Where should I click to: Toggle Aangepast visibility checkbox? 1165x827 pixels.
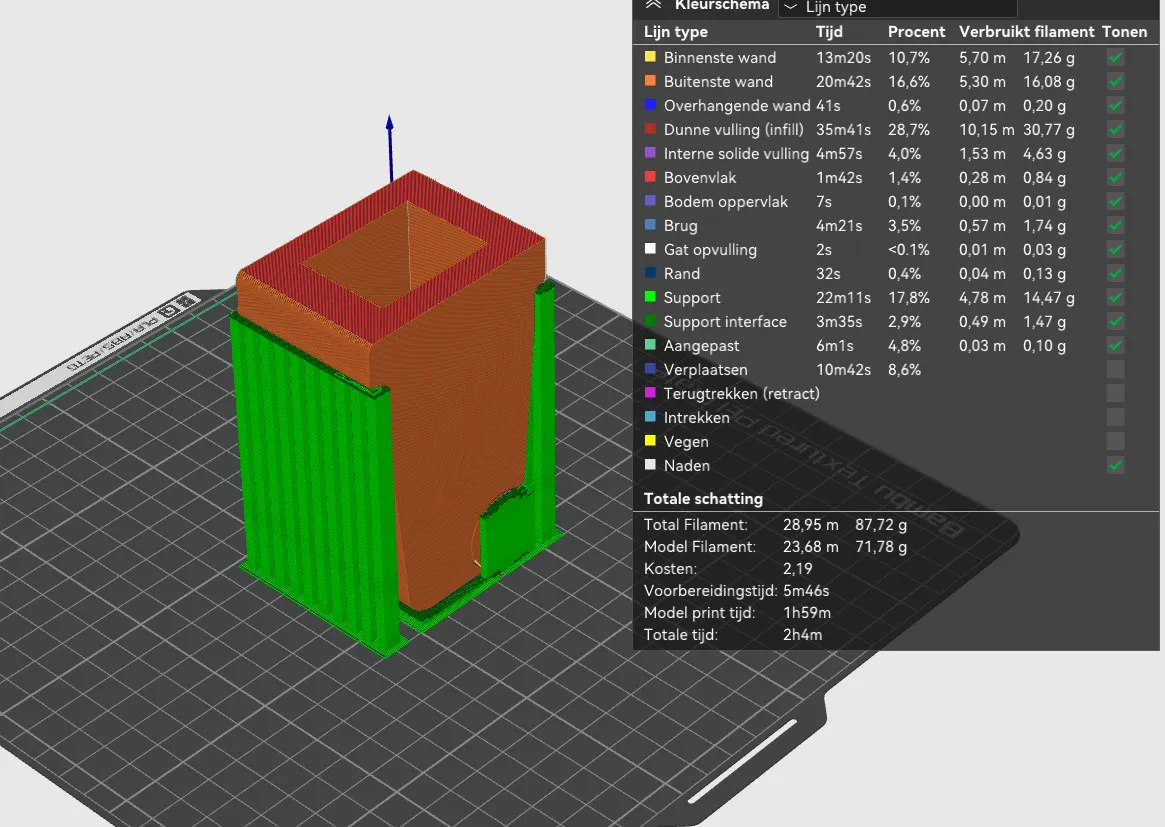click(1114, 346)
